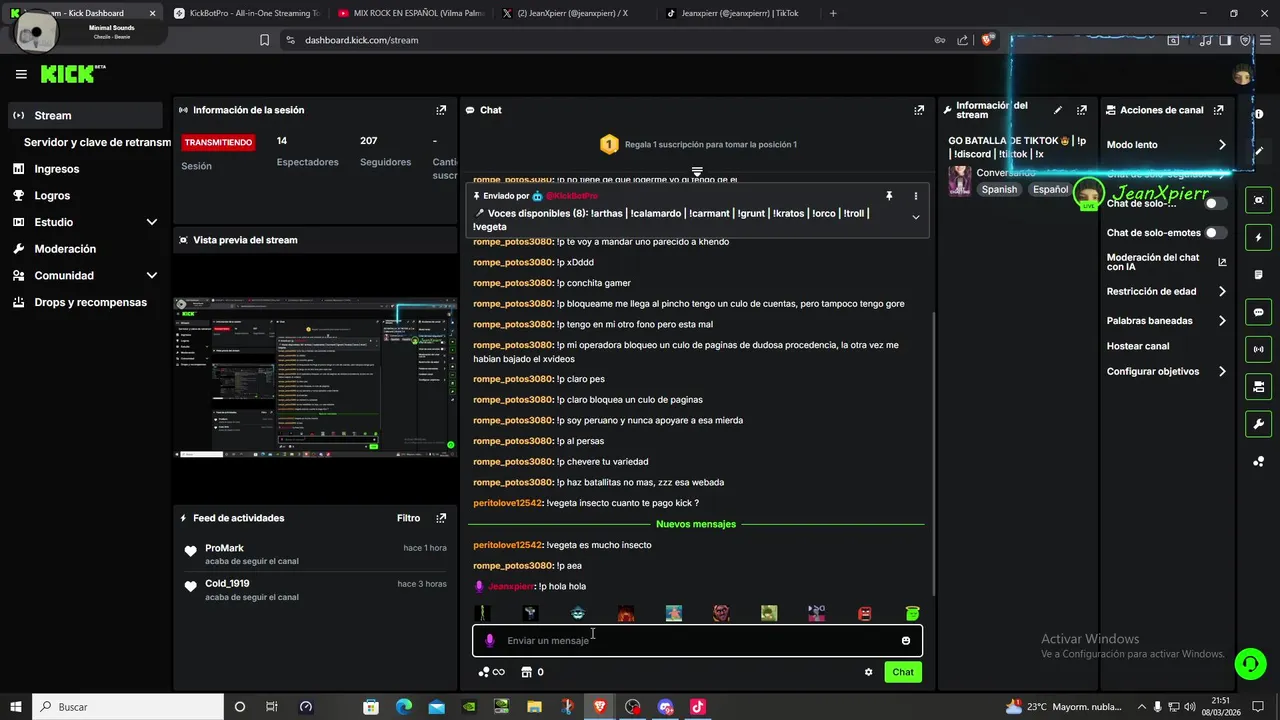Image resolution: width=1280 pixels, height=720 pixels.
Task: Expand the Estudio sidebar section
Action: pos(152,222)
